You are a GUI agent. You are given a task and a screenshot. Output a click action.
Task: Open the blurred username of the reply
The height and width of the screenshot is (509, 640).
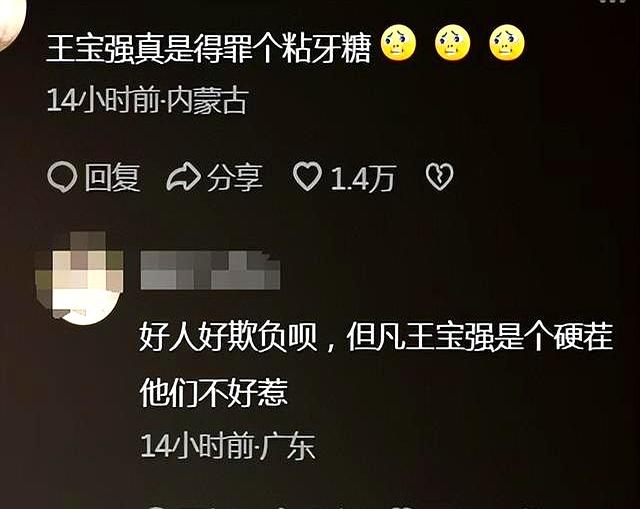coord(210,270)
